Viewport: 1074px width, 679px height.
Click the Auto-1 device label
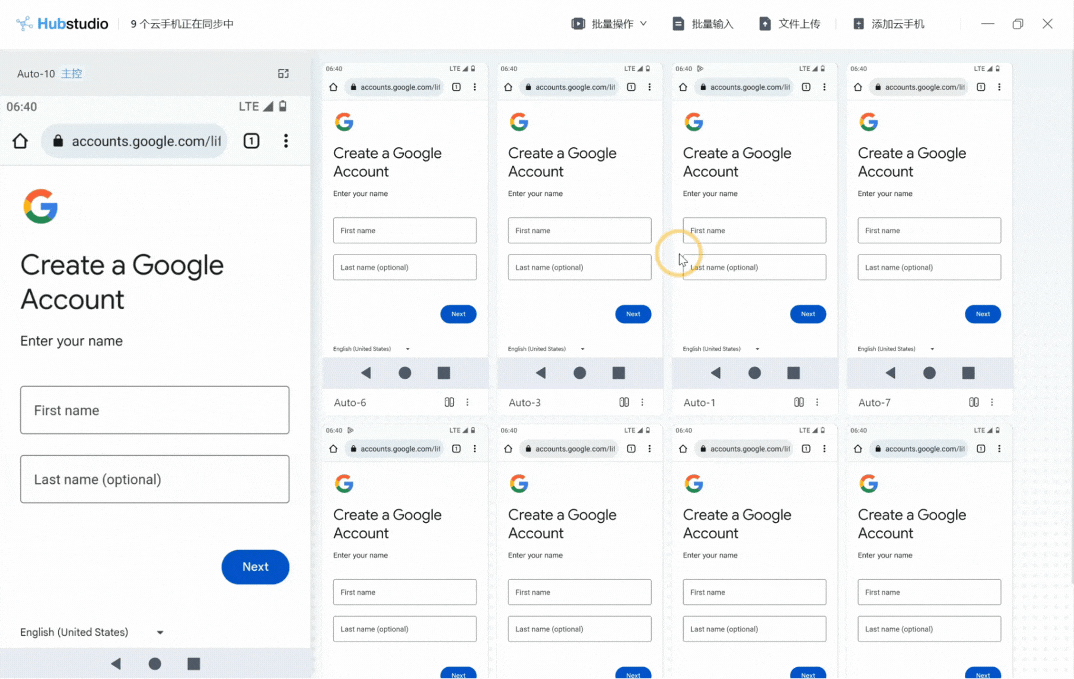coord(699,402)
